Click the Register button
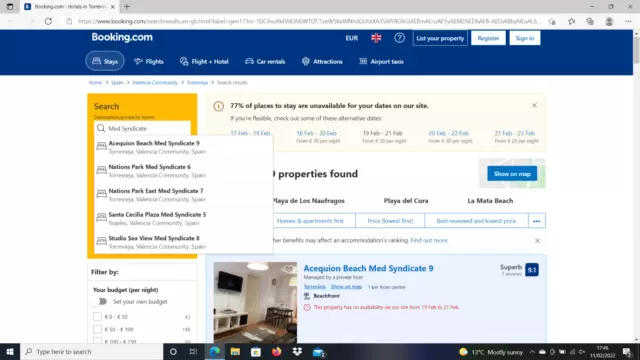Image resolution: width=640 pixels, height=360 pixels. click(488, 38)
